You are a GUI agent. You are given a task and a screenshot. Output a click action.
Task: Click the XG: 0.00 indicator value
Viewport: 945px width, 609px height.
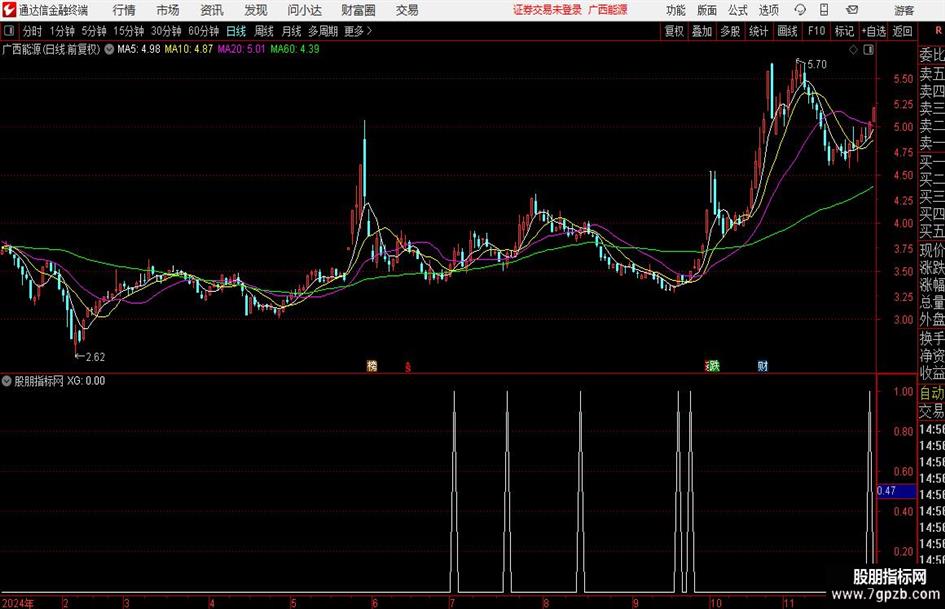[86, 381]
